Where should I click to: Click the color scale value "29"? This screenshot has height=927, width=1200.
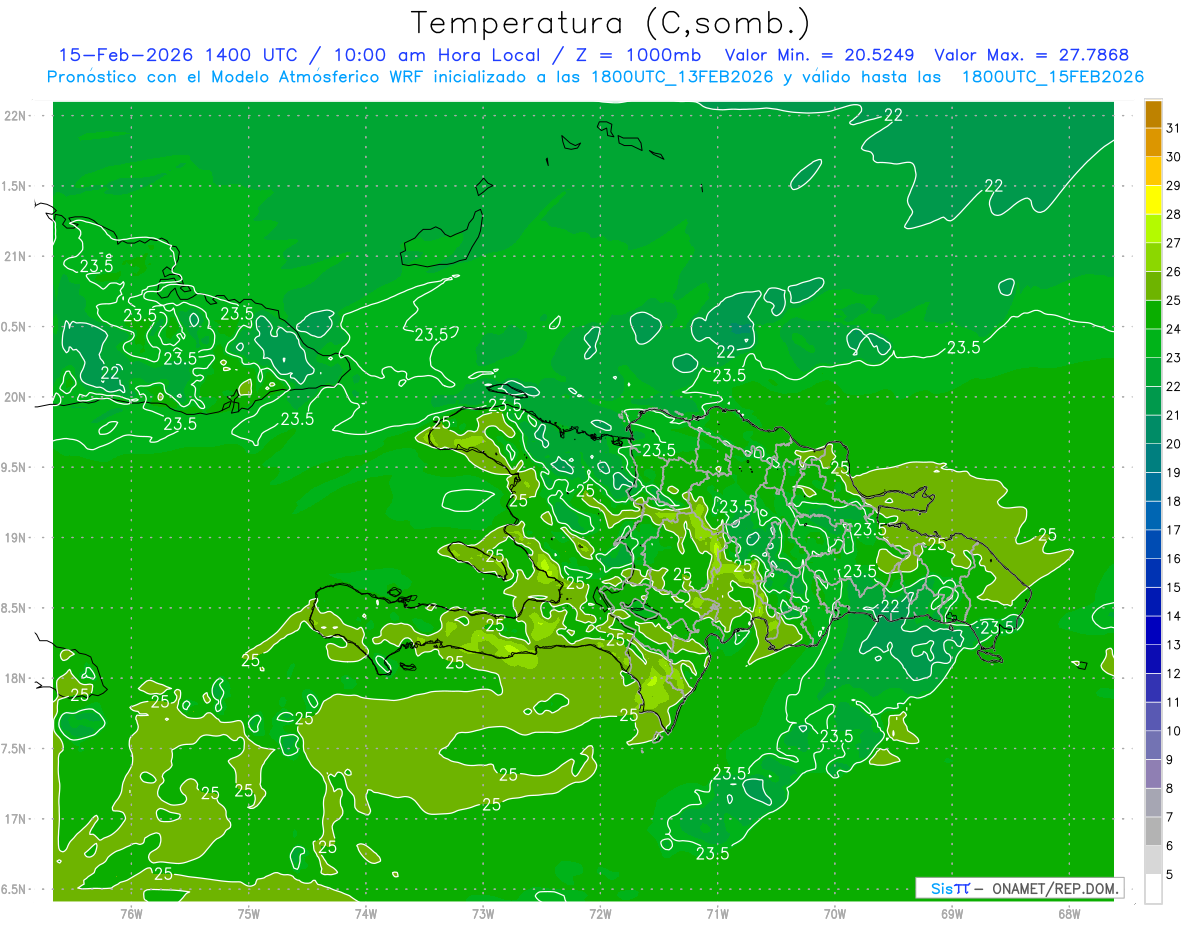(1174, 186)
